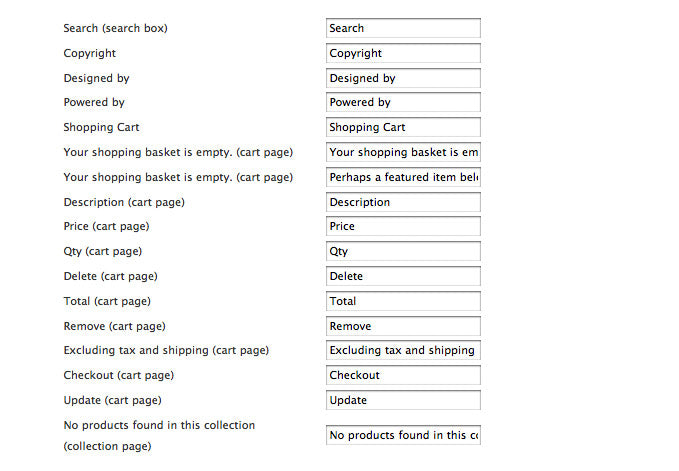Click the Total (cart page) input field
This screenshot has height=471, width=679.
[x=403, y=301]
